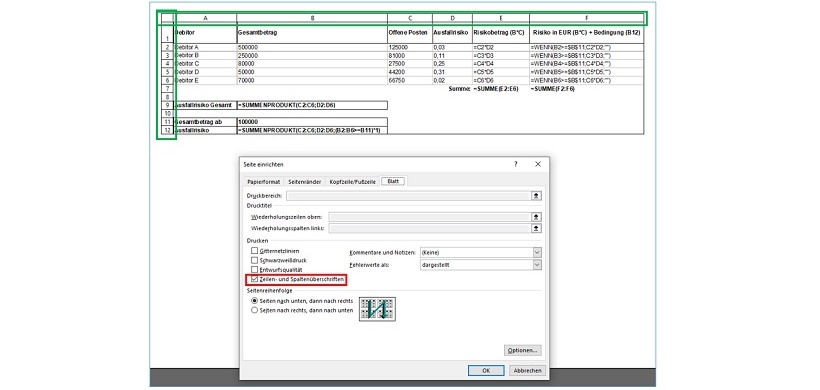
Task: Click the Wiederholungsspalten links input field
Action: [x=430, y=228]
